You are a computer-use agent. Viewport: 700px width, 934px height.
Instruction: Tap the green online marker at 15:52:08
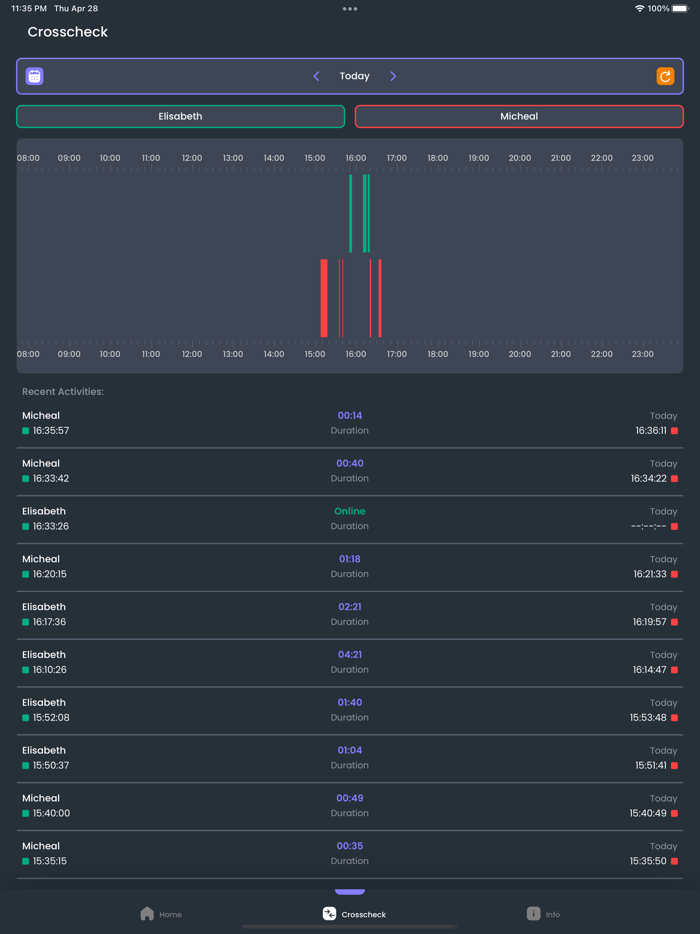tap(26, 718)
